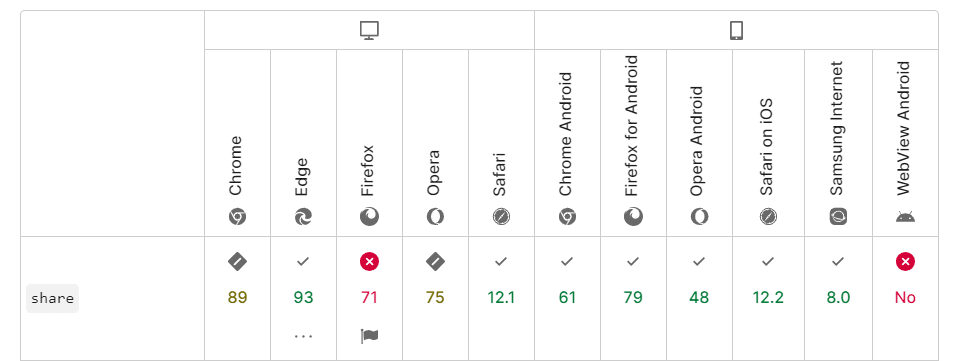
Task: Click the red X under WebView Android
Action: (905, 262)
